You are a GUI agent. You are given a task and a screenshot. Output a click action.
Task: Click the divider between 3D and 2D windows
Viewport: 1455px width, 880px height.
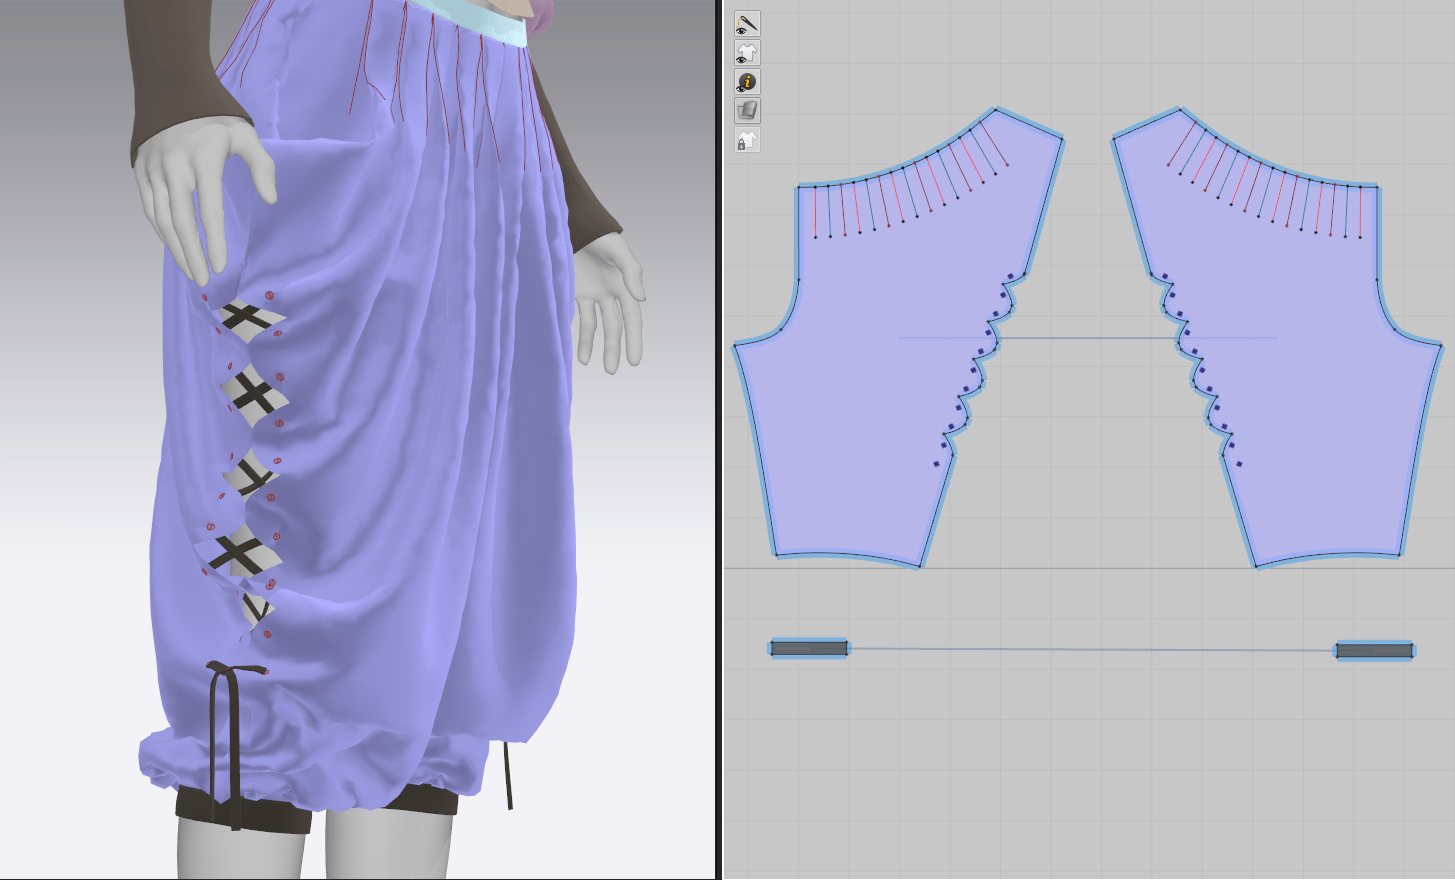coord(719,440)
